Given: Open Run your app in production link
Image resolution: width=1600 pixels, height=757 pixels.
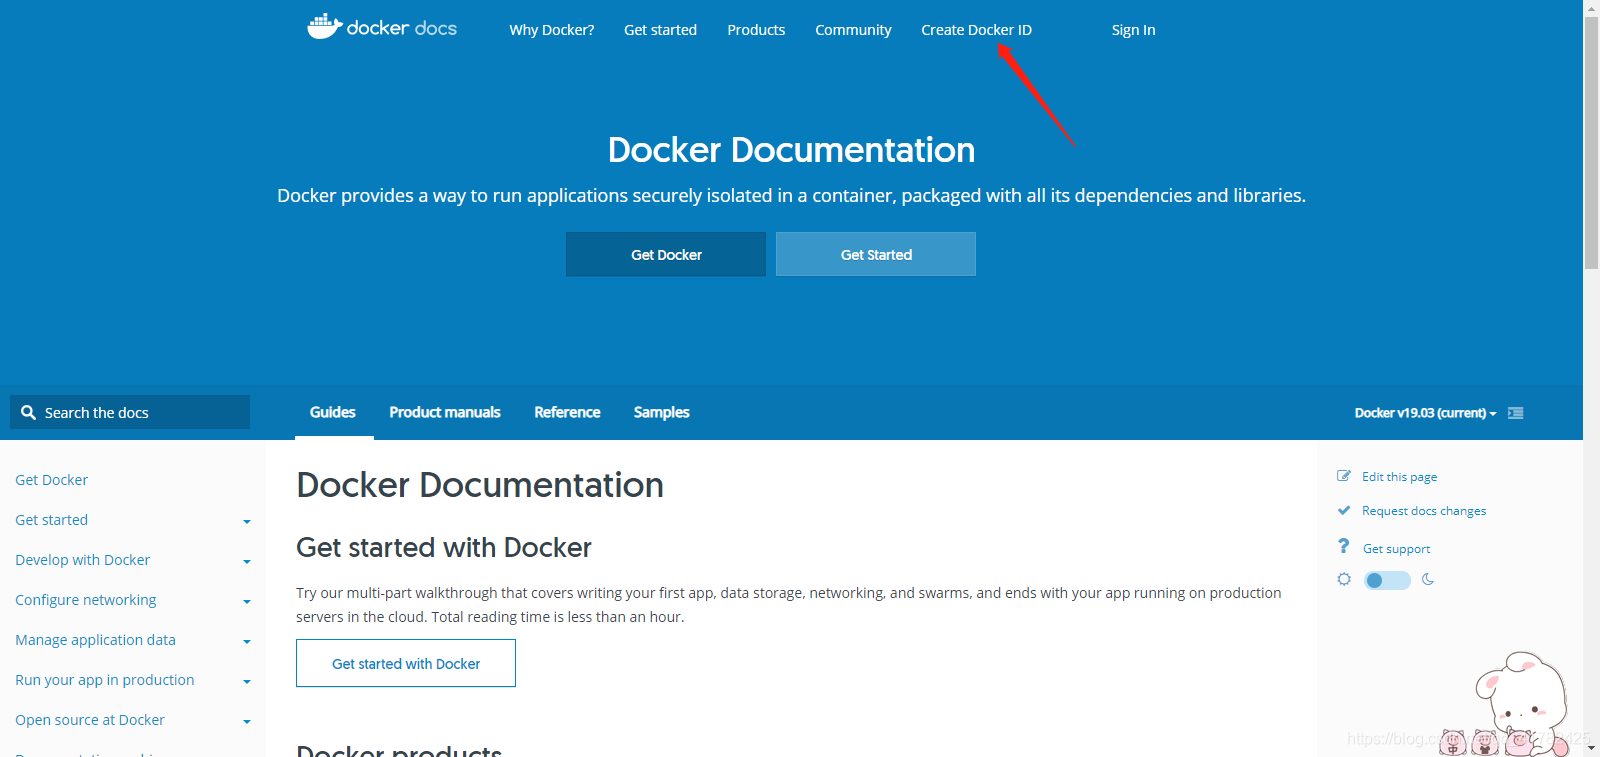Looking at the screenshot, I should pyautogui.click(x=105, y=680).
